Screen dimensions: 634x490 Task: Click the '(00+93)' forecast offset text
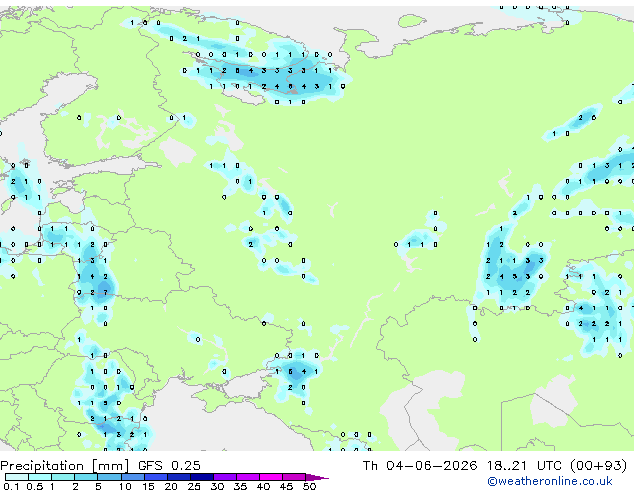[x=599, y=465]
